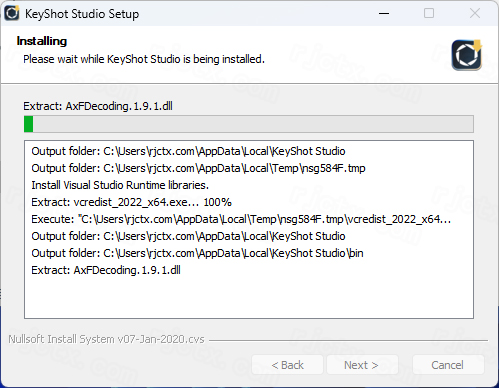Viewport: 499px width, 388px height.
Task: Click the green installation progress bar
Action: pos(249,124)
